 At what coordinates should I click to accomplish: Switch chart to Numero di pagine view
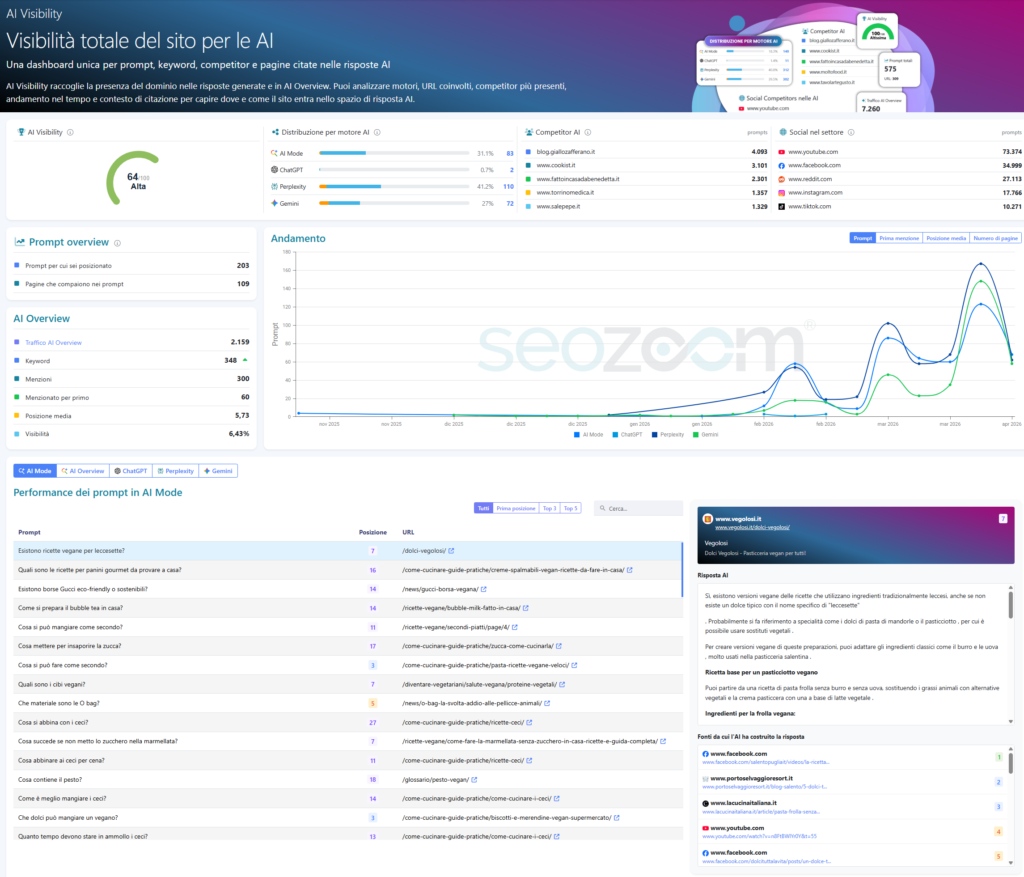tap(995, 238)
